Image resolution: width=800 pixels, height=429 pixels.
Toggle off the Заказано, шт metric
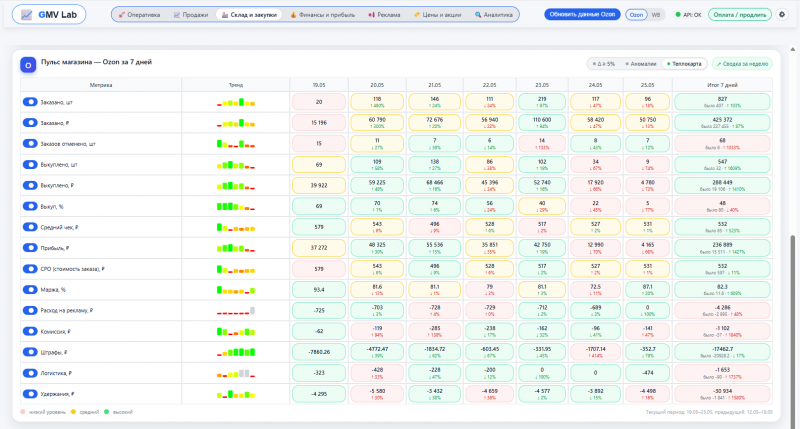(x=30, y=102)
